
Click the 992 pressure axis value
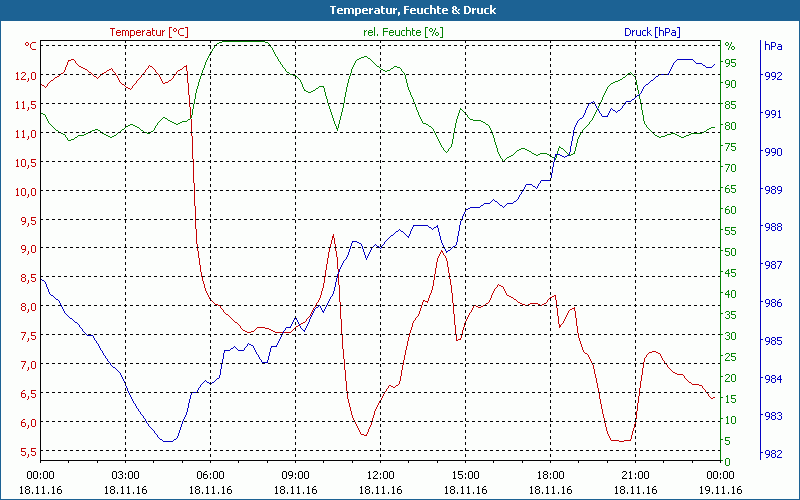(773, 76)
